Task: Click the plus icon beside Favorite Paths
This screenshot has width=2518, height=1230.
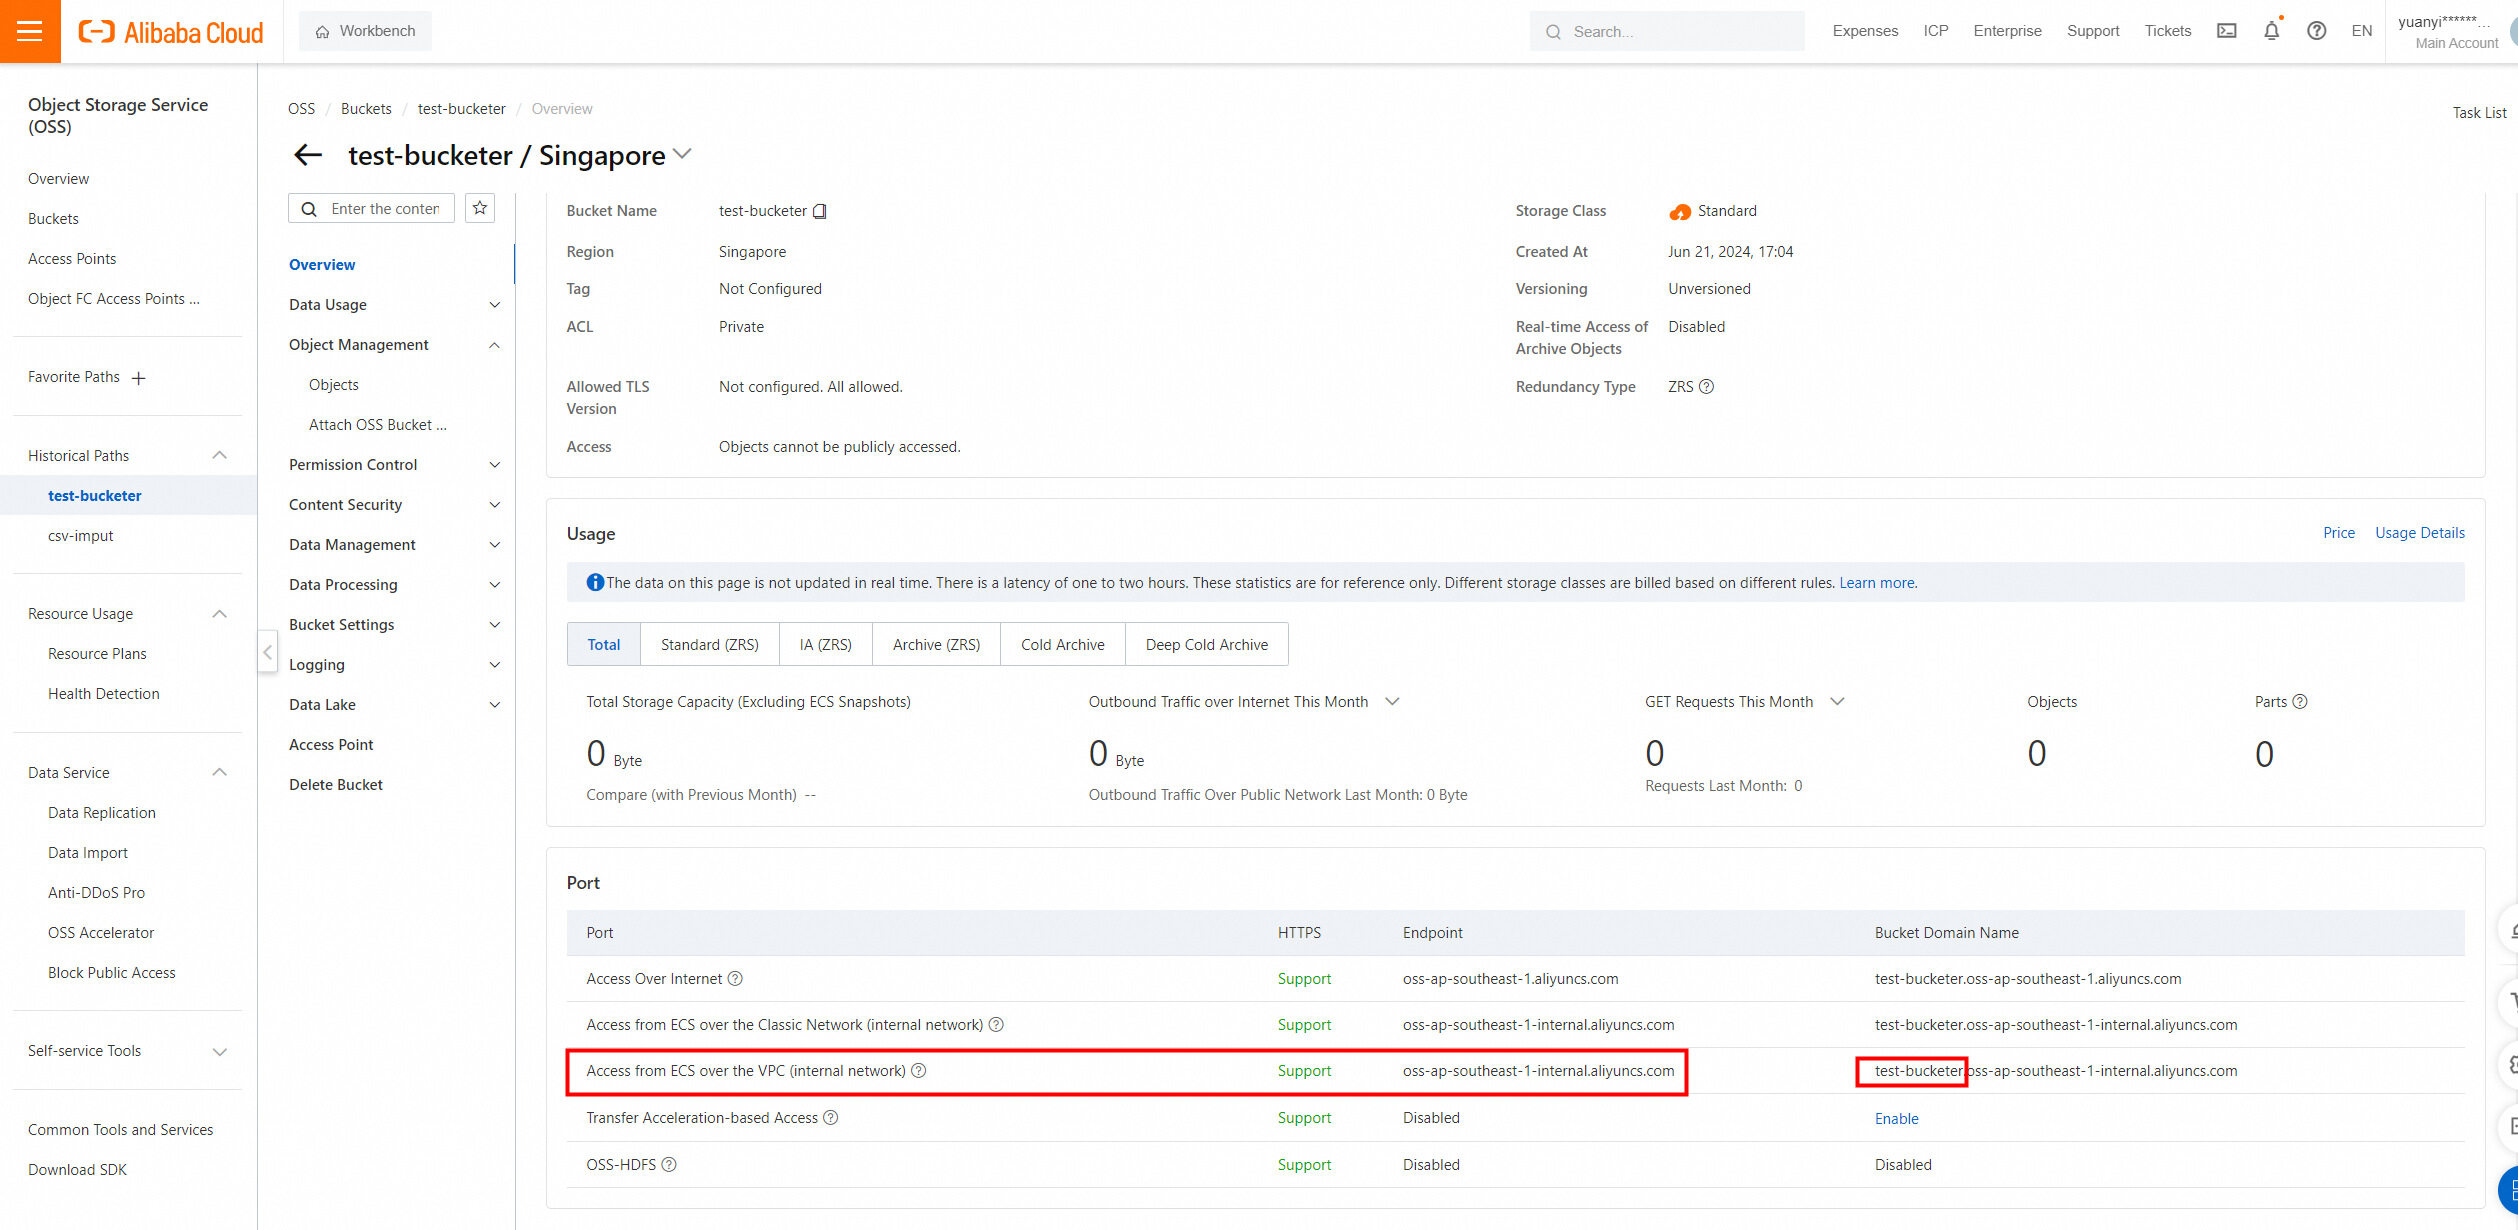Action: point(139,378)
